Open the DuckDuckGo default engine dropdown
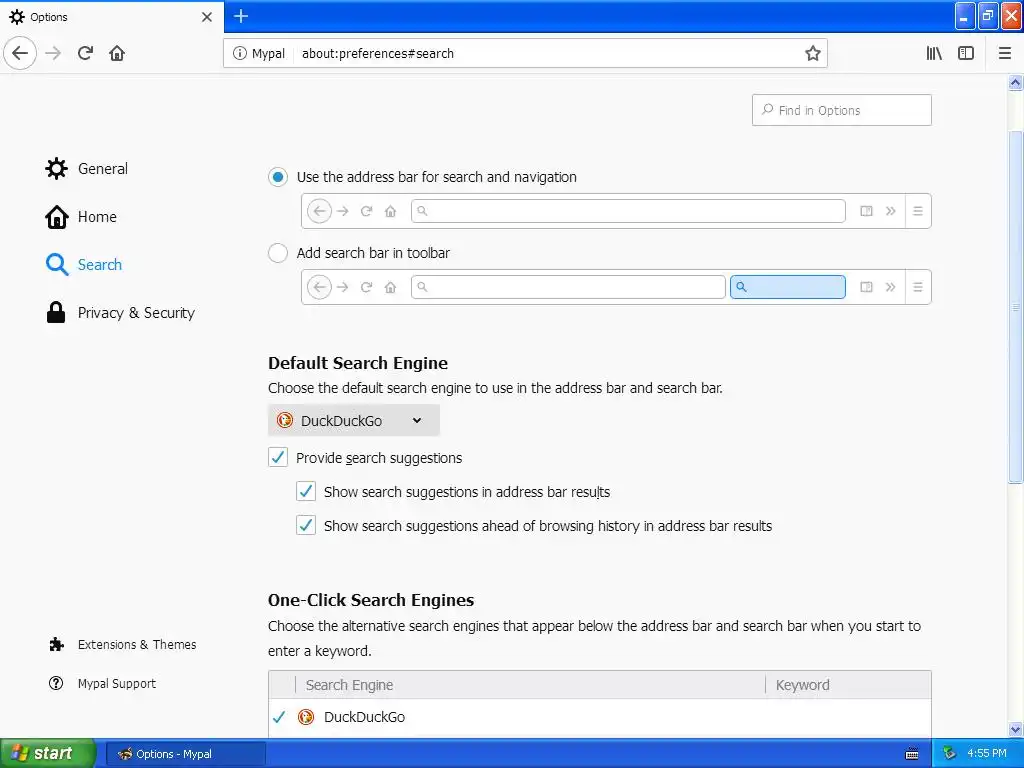1024x768 pixels. pyautogui.click(x=354, y=421)
